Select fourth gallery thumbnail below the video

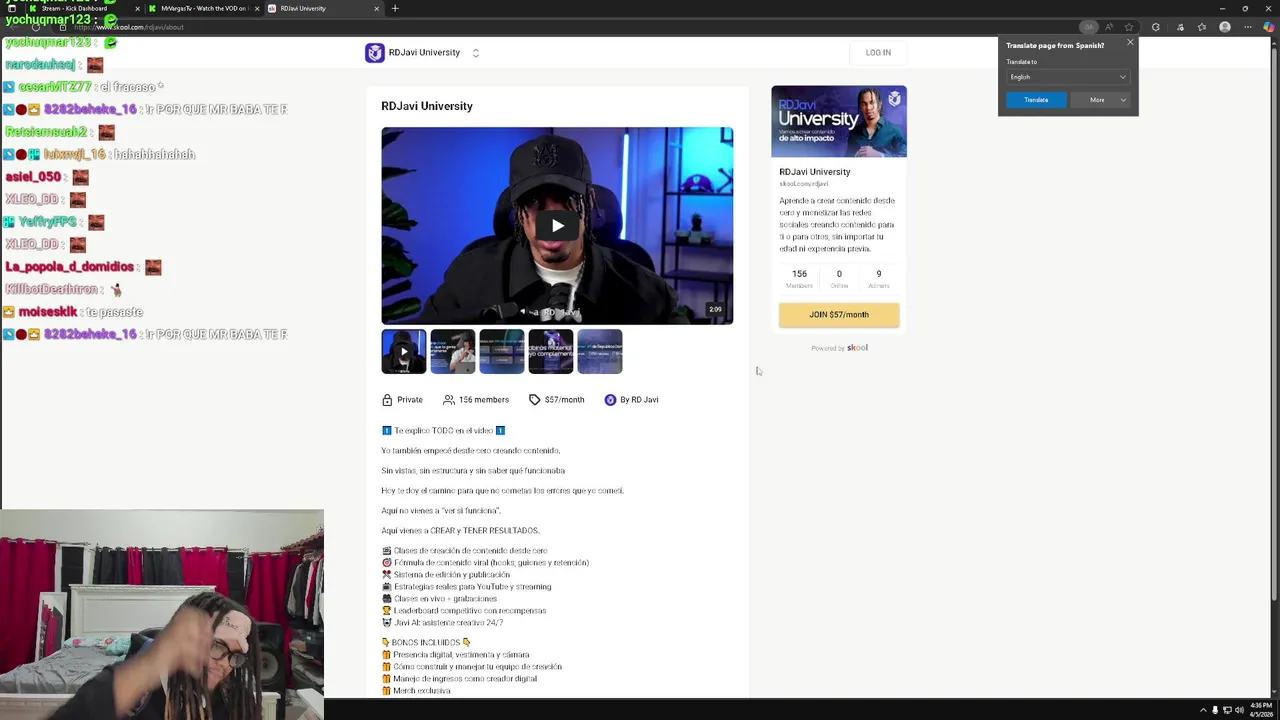[551, 351]
